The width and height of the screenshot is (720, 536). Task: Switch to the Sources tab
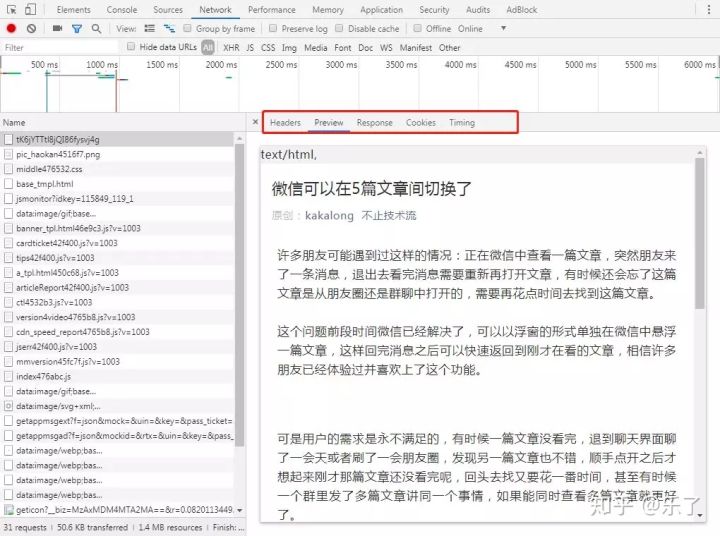pos(168,10)
